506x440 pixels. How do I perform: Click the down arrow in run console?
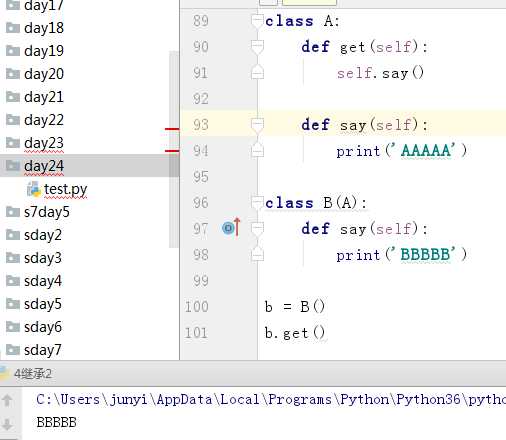pos(7,424)
